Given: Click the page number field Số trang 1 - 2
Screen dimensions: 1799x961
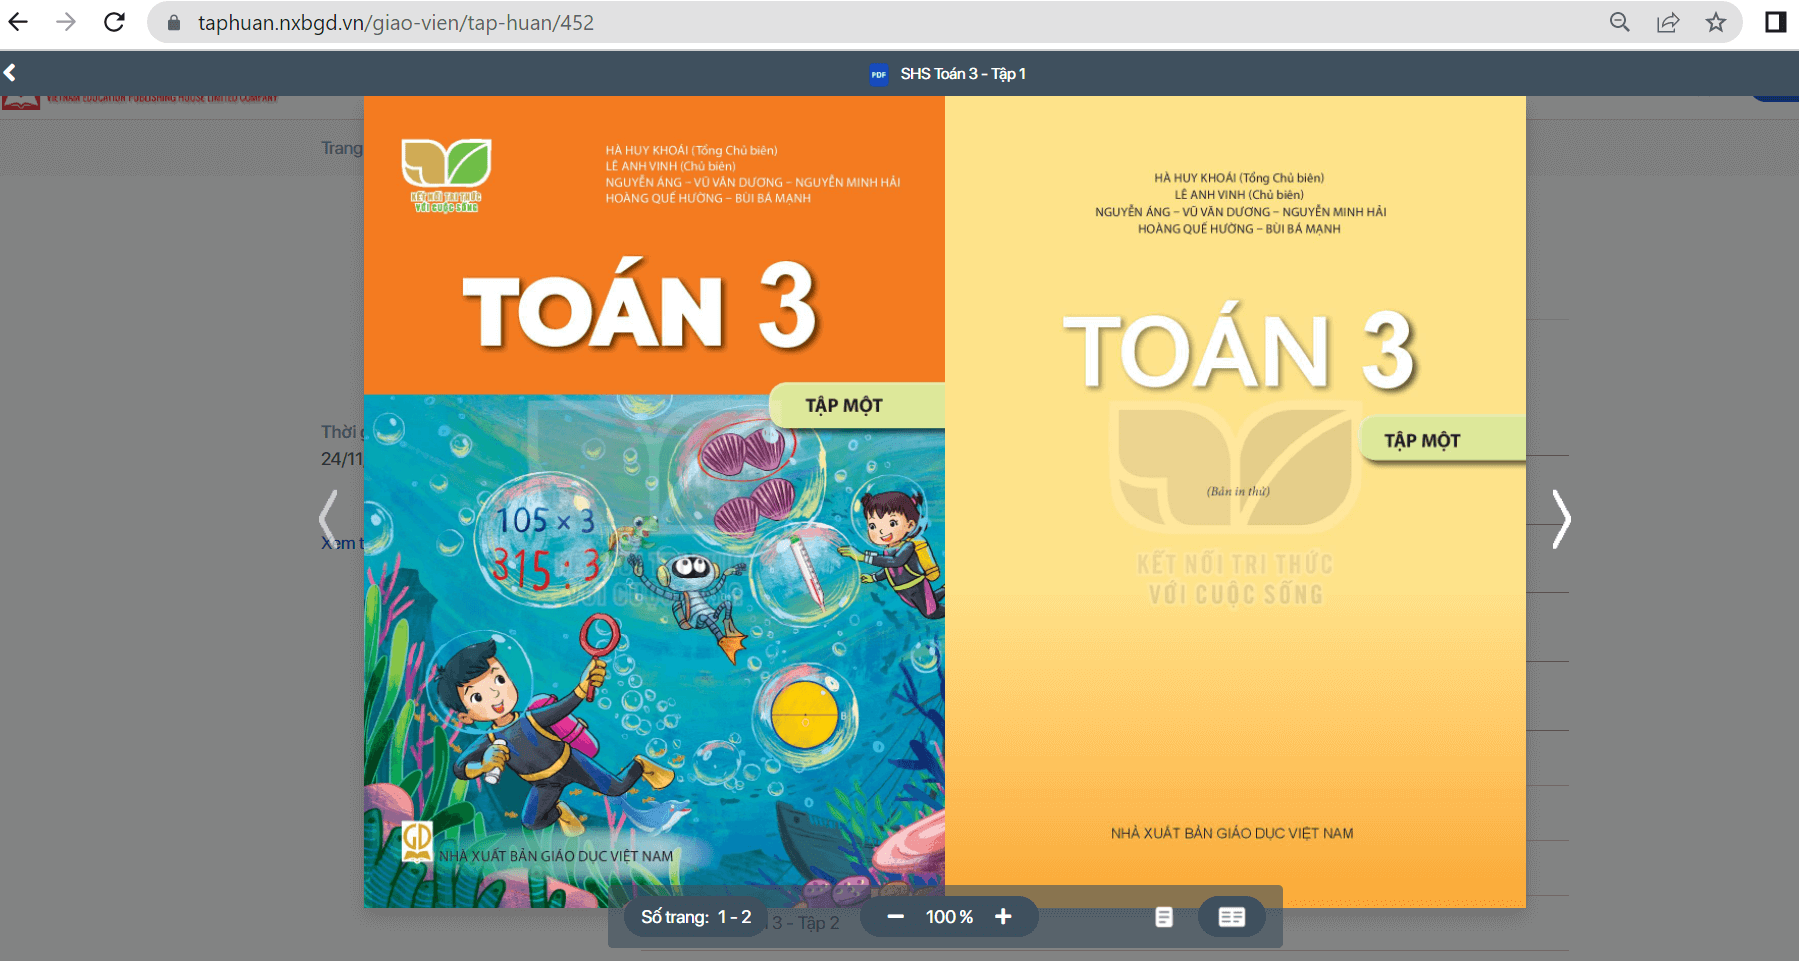Looking at the screenshot, I should [x=696, y=917].
